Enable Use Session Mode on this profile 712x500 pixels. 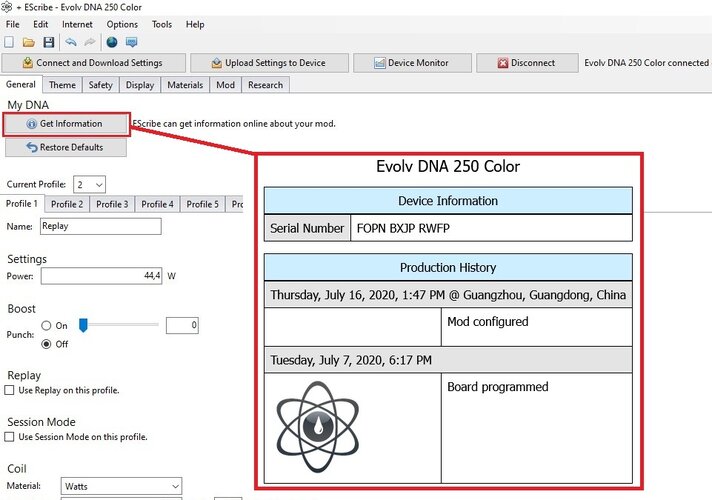coord(9,436)
